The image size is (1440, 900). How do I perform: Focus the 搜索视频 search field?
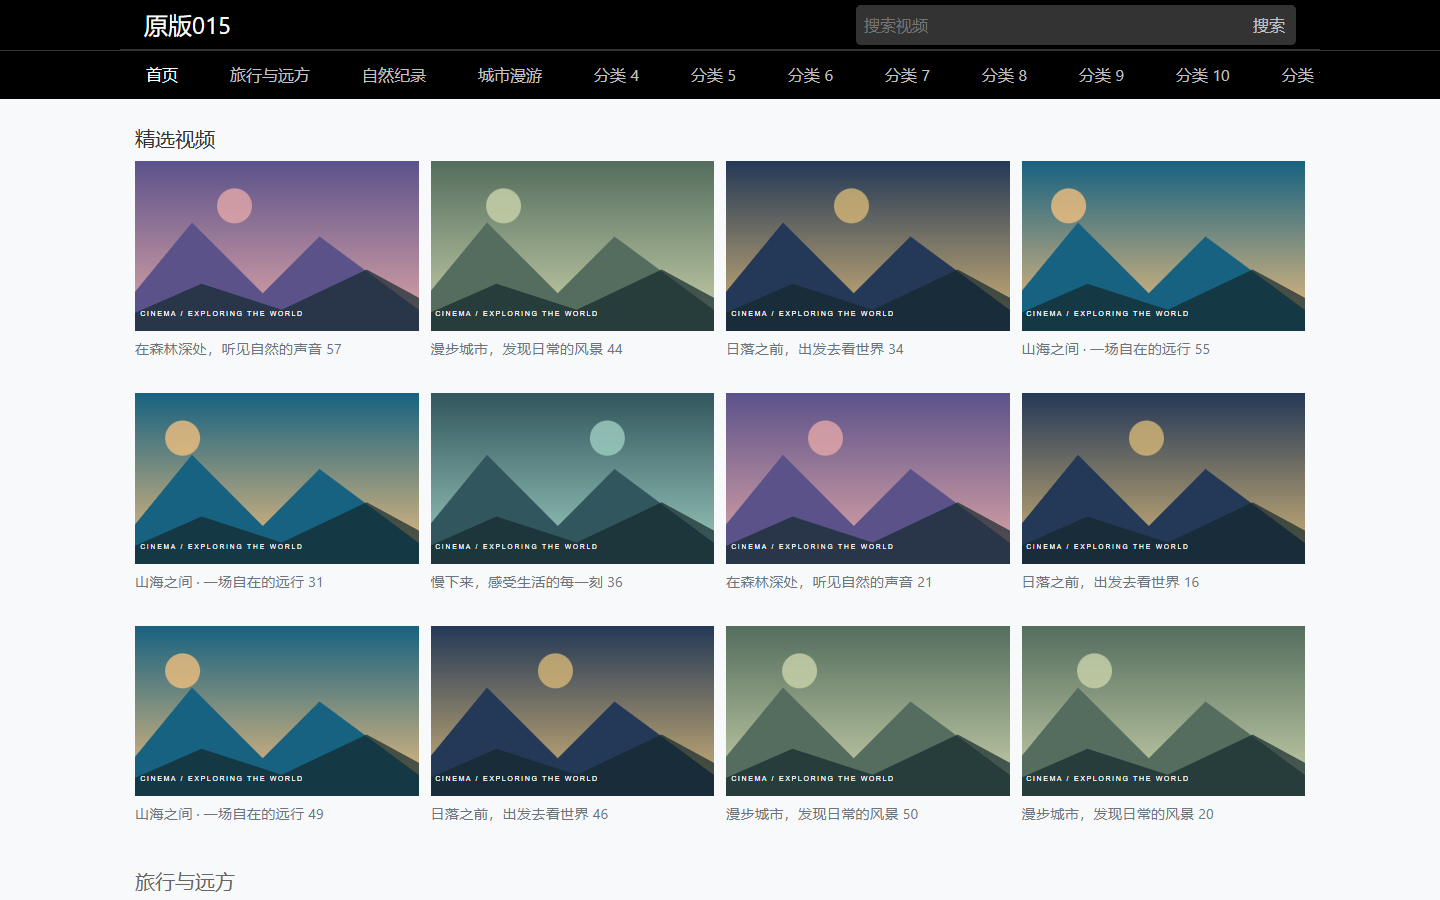coord(1049,25)
